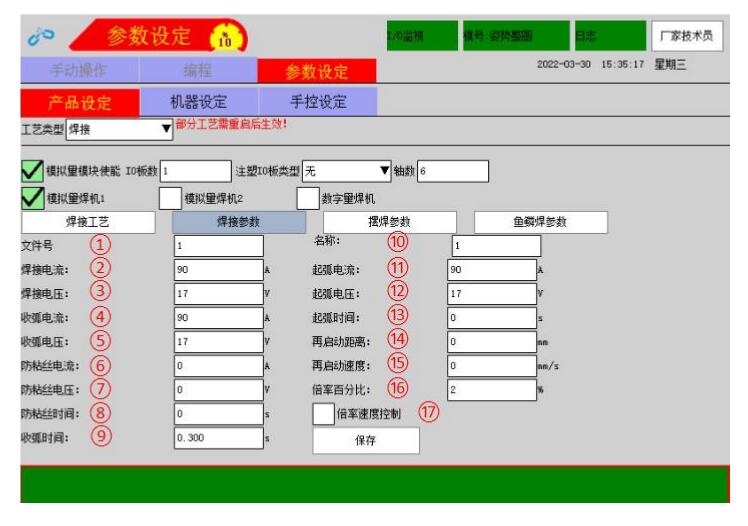Edit the 焊接电流 value field
This screenshot has height=526, width=748.
coord(218,270)
